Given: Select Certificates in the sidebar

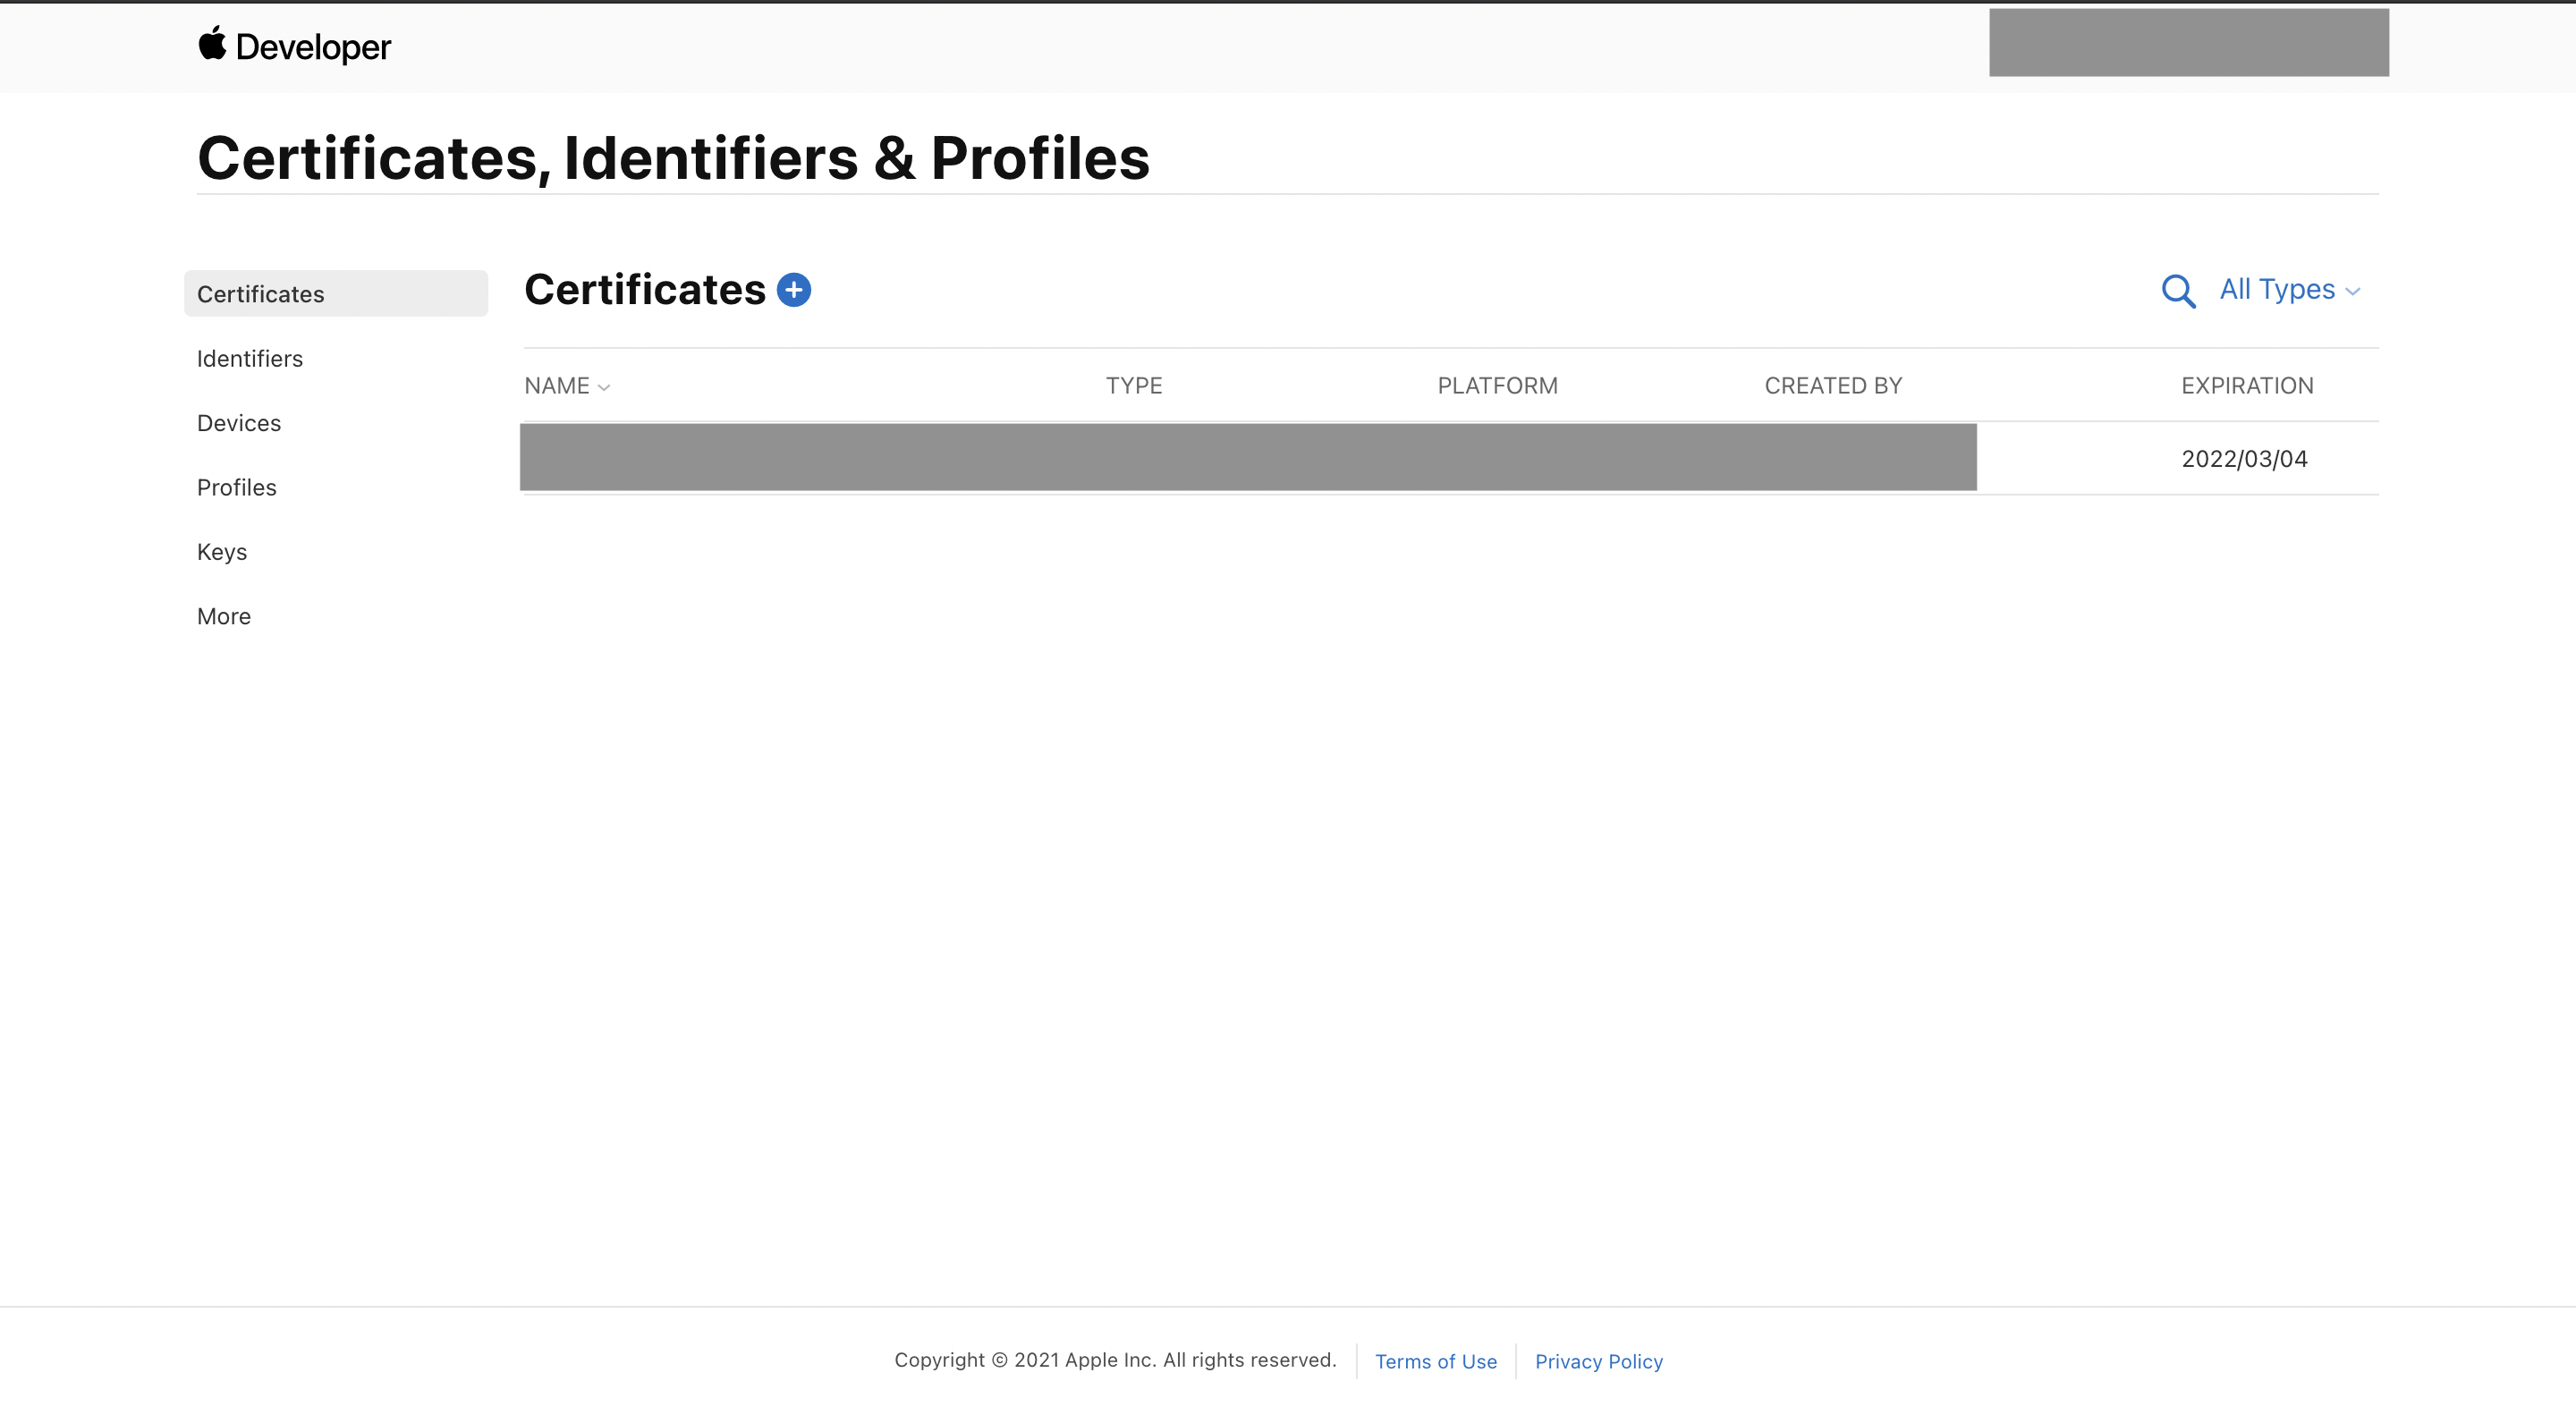Looking at the screenshot, I should pyautogui.click(x=261, y=294).
